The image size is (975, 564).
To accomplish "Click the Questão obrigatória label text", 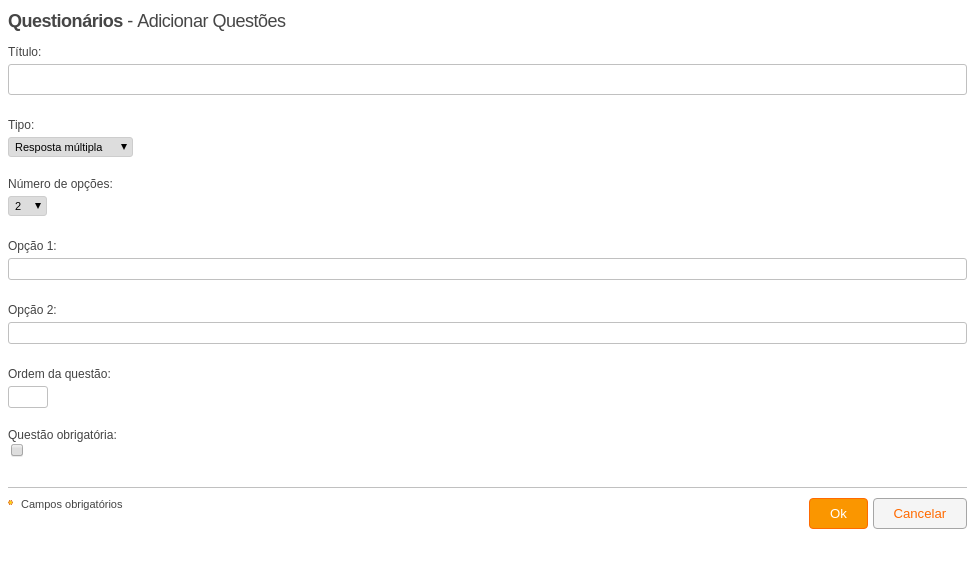I will pyautogui.click(x=62, y=435).
